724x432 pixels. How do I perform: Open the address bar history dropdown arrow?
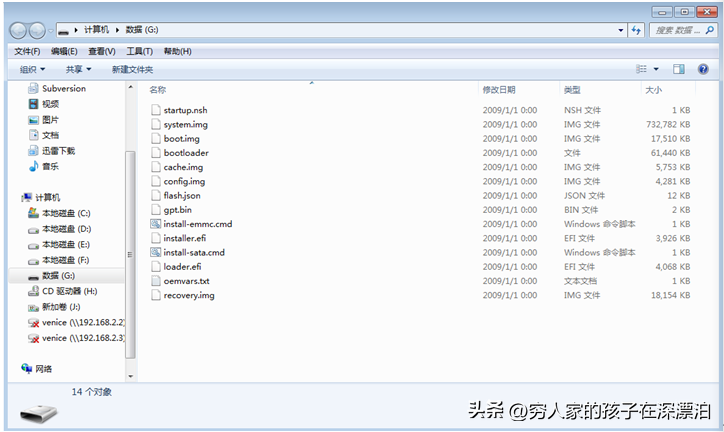click(x=621, y=30)
